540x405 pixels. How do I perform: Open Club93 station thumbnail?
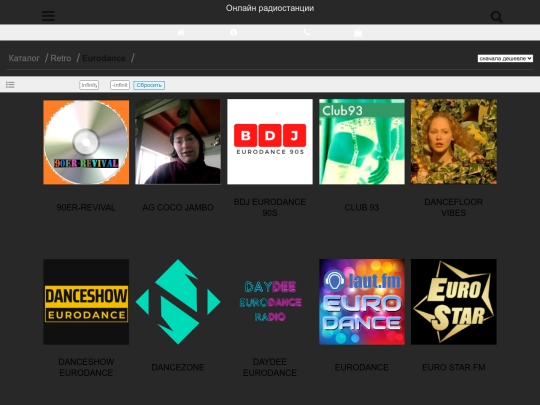tap(362, 142)
